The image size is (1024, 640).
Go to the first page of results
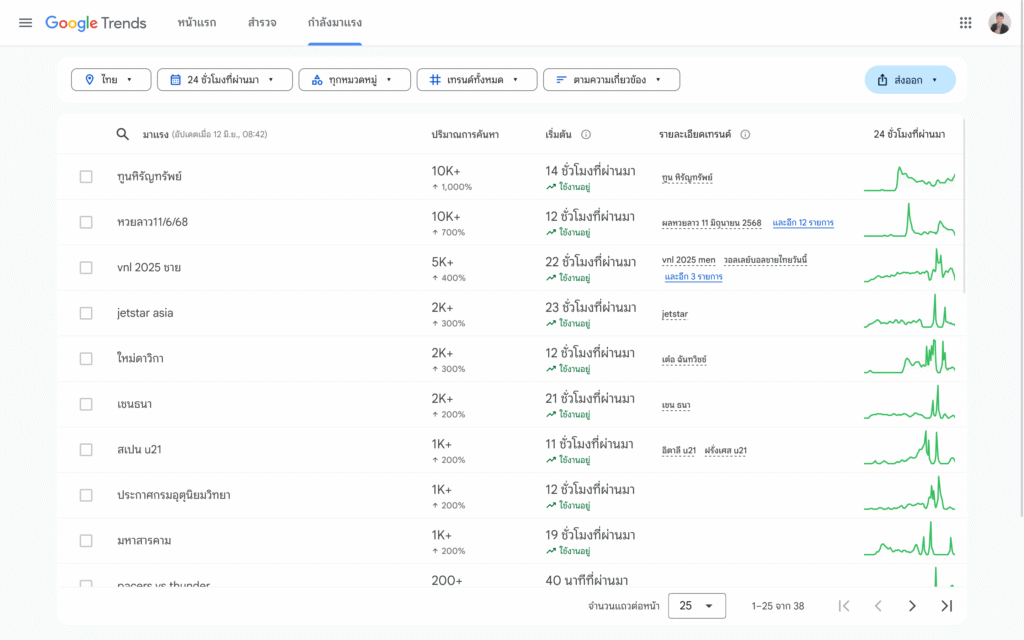844,606
